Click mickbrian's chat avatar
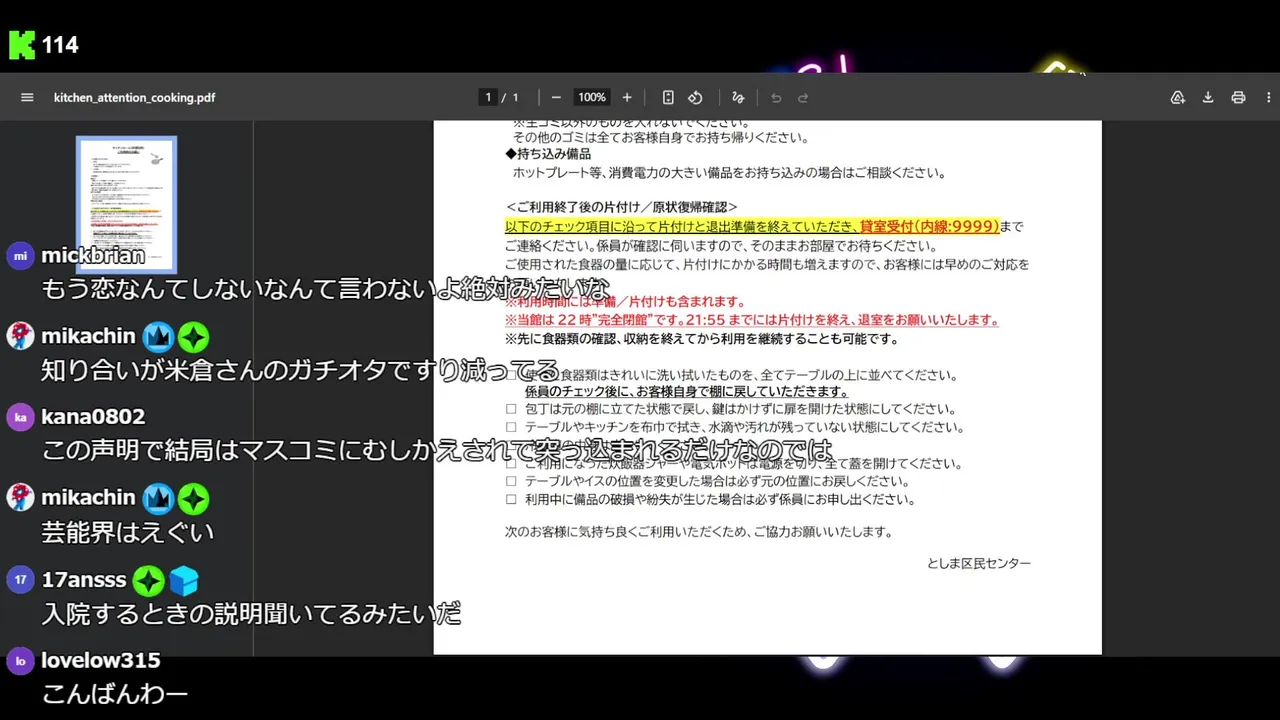Viewport: 1280px width, 720px height. tap(20, 255)
